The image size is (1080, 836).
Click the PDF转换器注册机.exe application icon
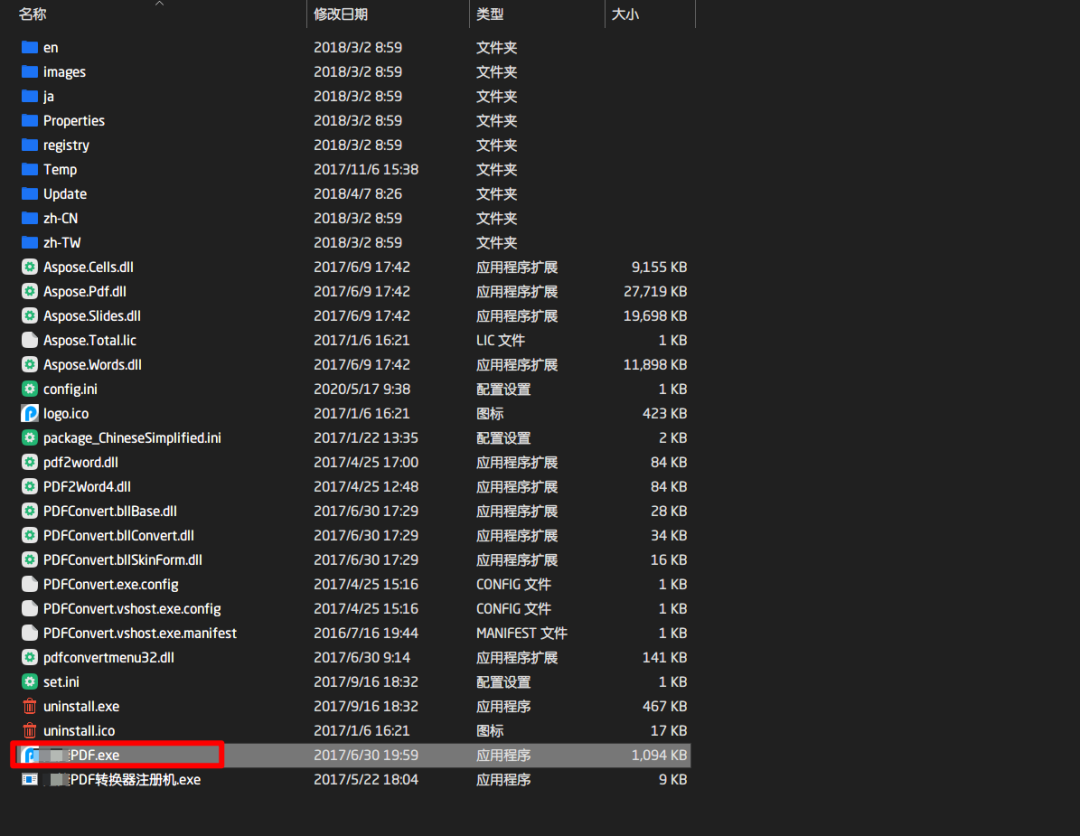click(30, 780)
